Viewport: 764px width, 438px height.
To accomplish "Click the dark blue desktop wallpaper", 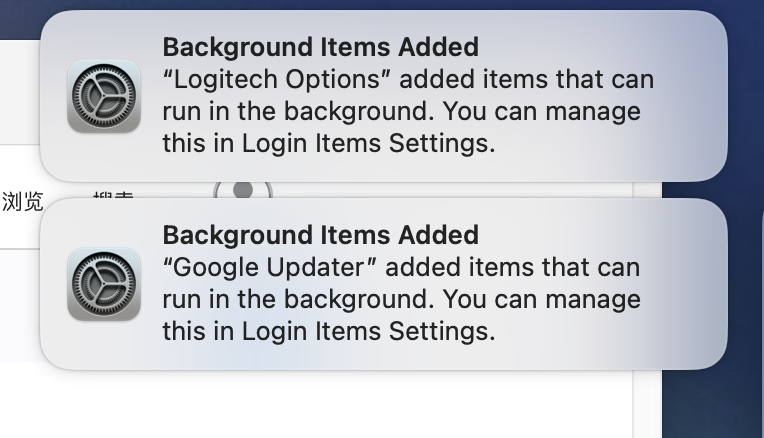I will (712, 400).
